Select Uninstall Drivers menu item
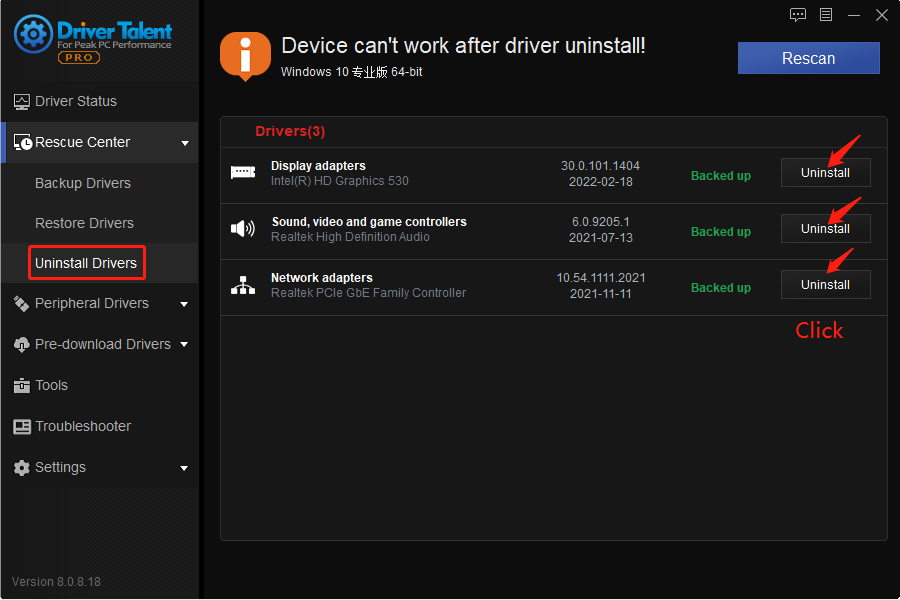The height and width of the screenshot is (600, 900). pos(86,263)
